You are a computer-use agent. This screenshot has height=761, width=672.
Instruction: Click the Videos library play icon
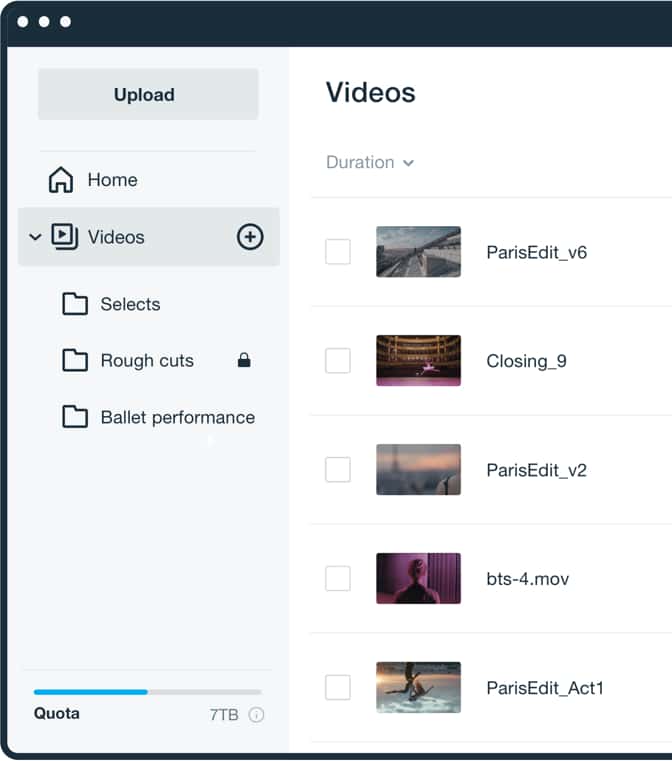(65, 236)
